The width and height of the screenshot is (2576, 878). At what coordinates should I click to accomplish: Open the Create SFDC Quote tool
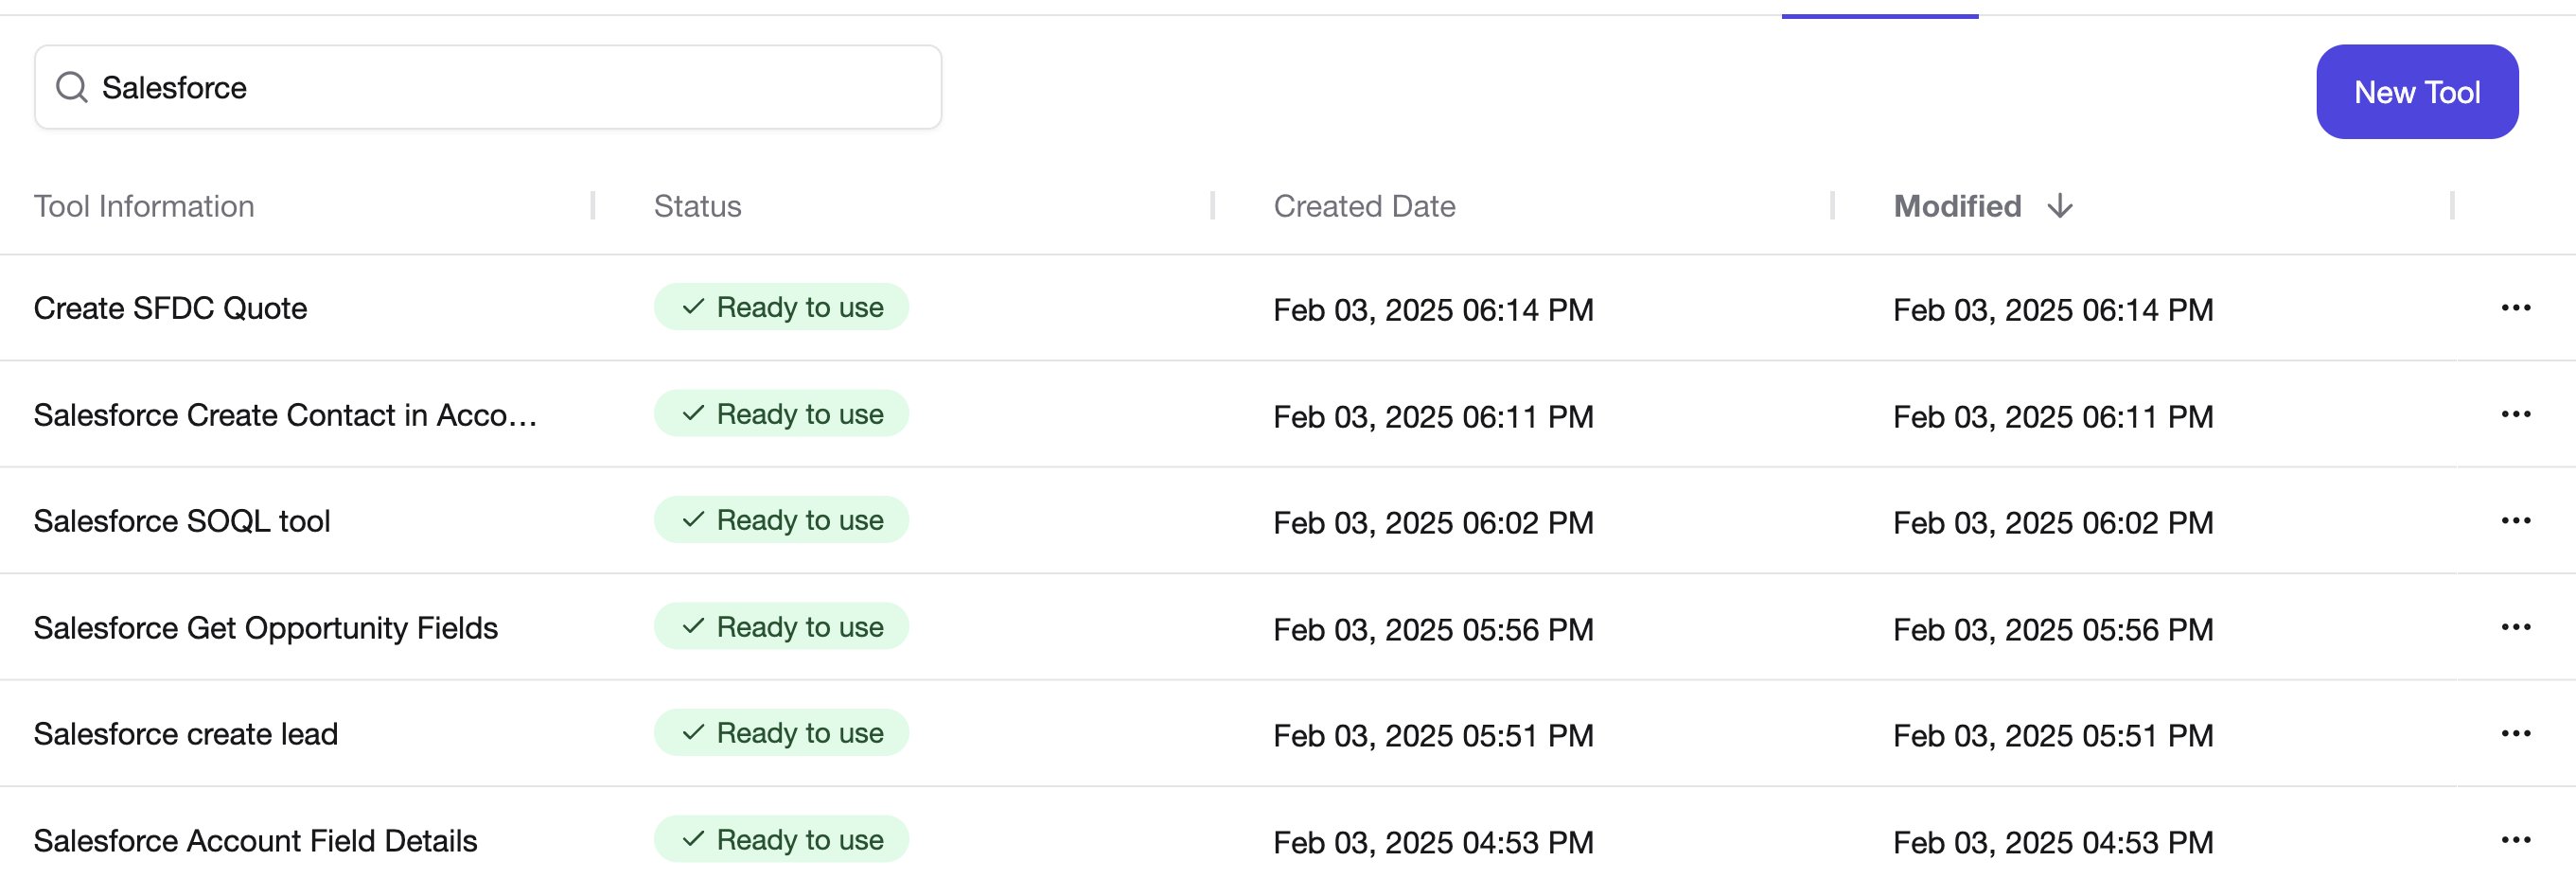tap(170, 308)
